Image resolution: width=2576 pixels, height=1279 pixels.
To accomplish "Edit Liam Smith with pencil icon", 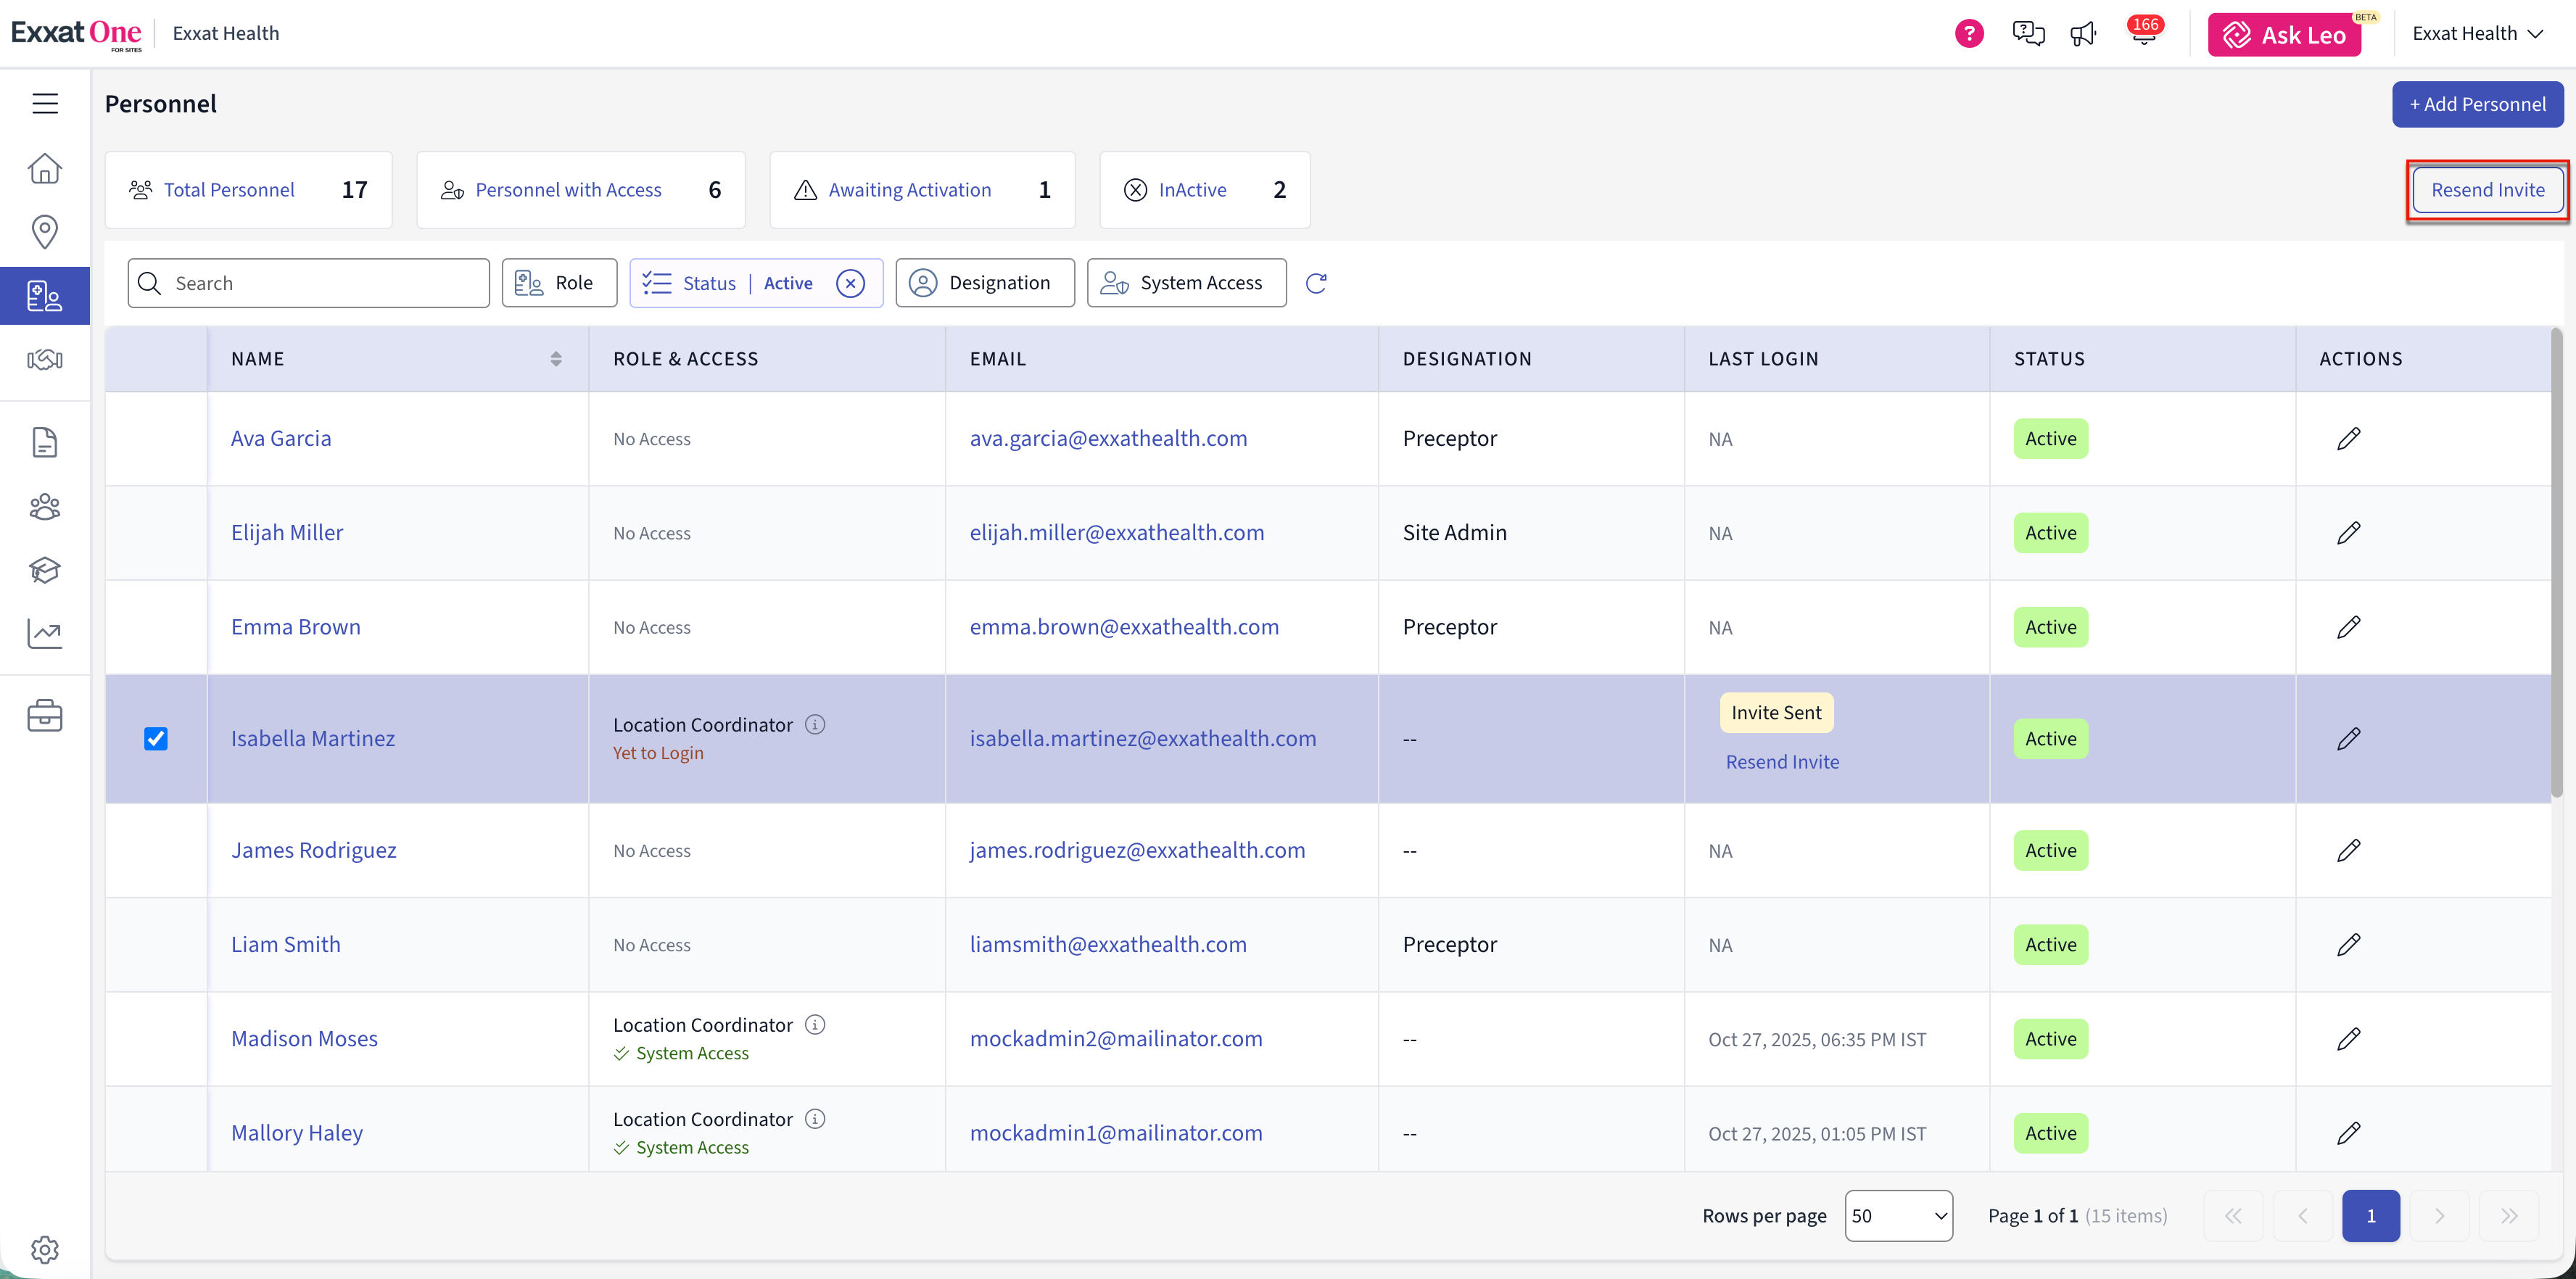I will pyautogui.click(x=2349, y=945).
